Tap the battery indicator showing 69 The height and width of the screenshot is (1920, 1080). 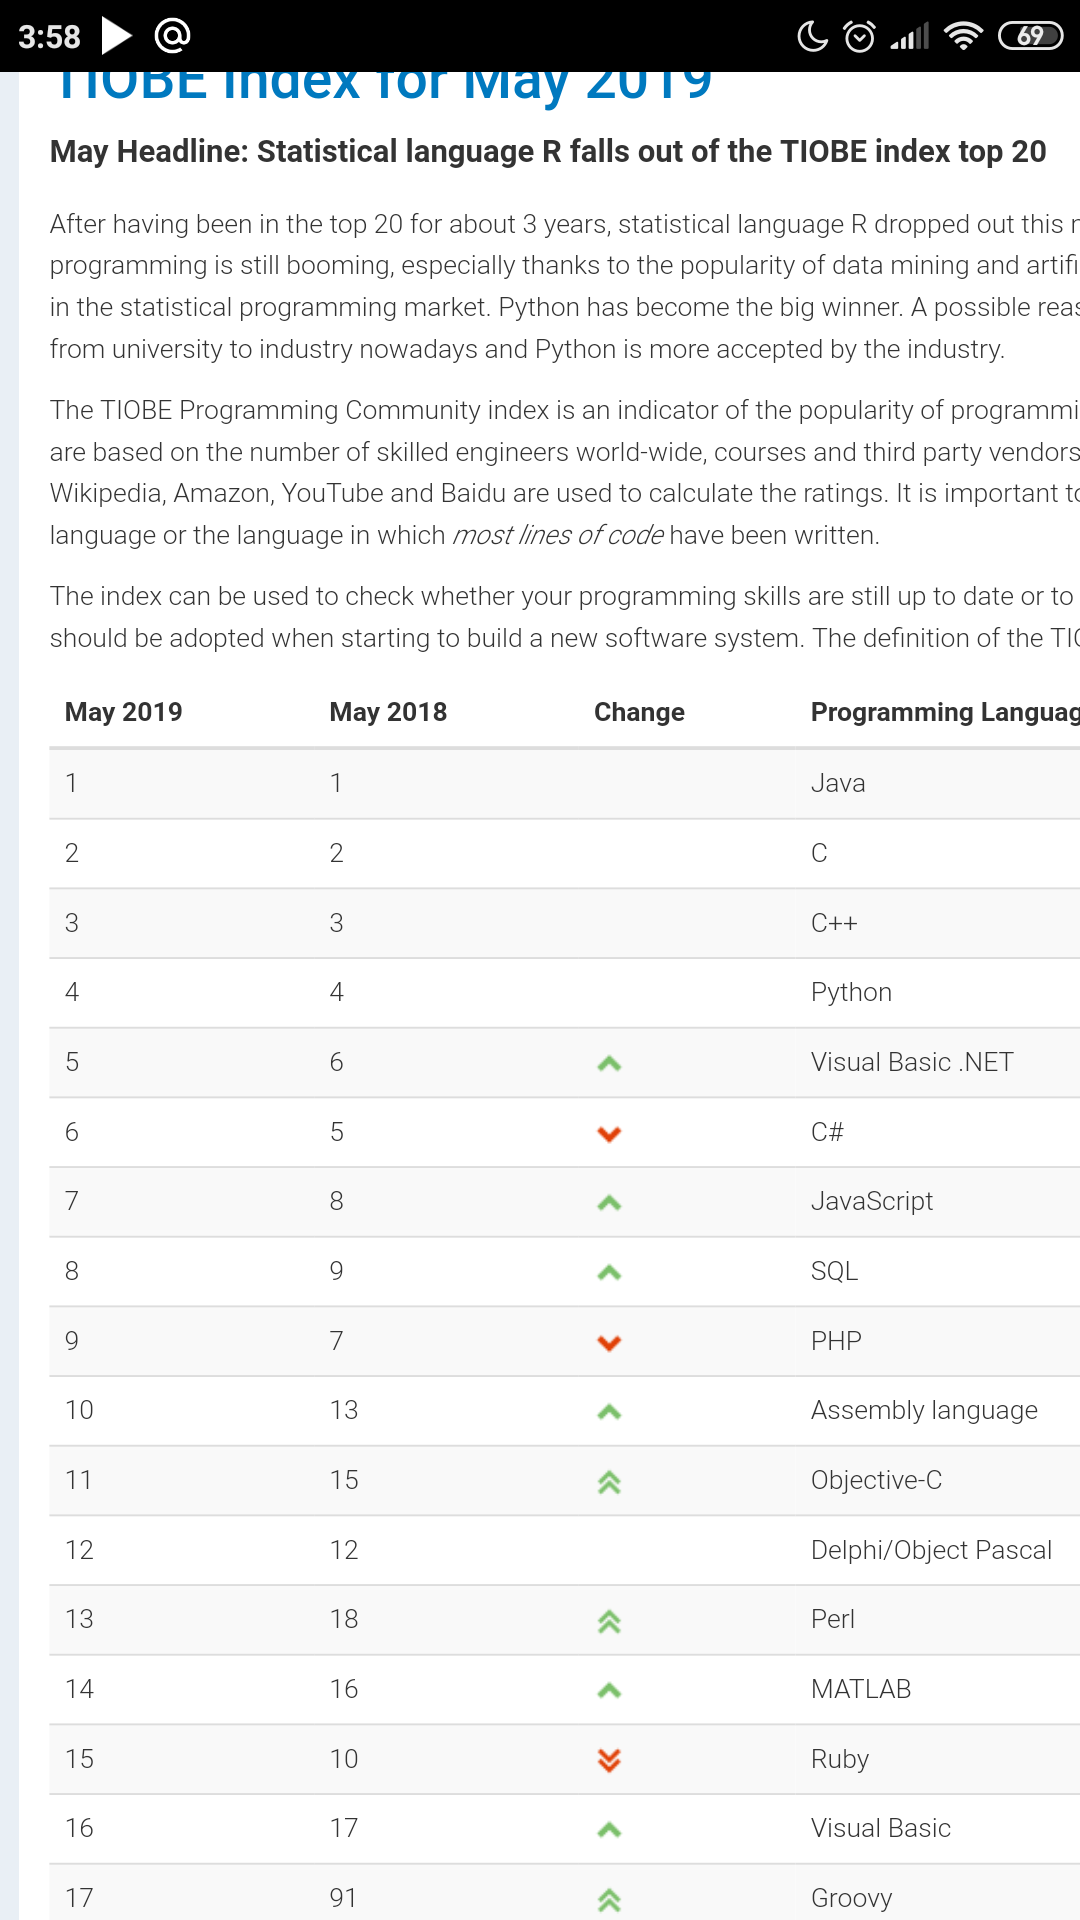1030,37
